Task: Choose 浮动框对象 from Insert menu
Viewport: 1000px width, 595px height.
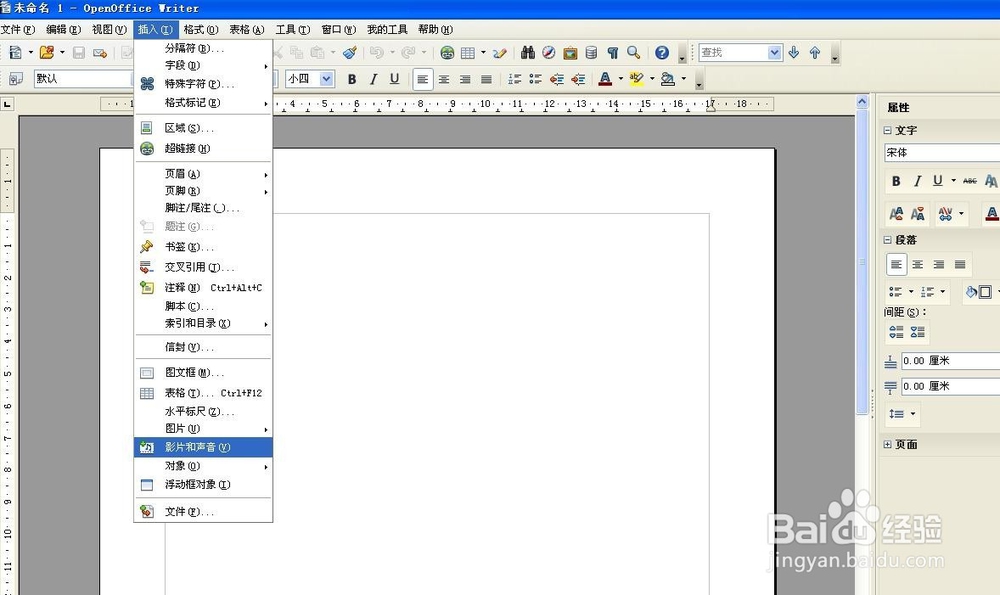Action: click(203, 485)
